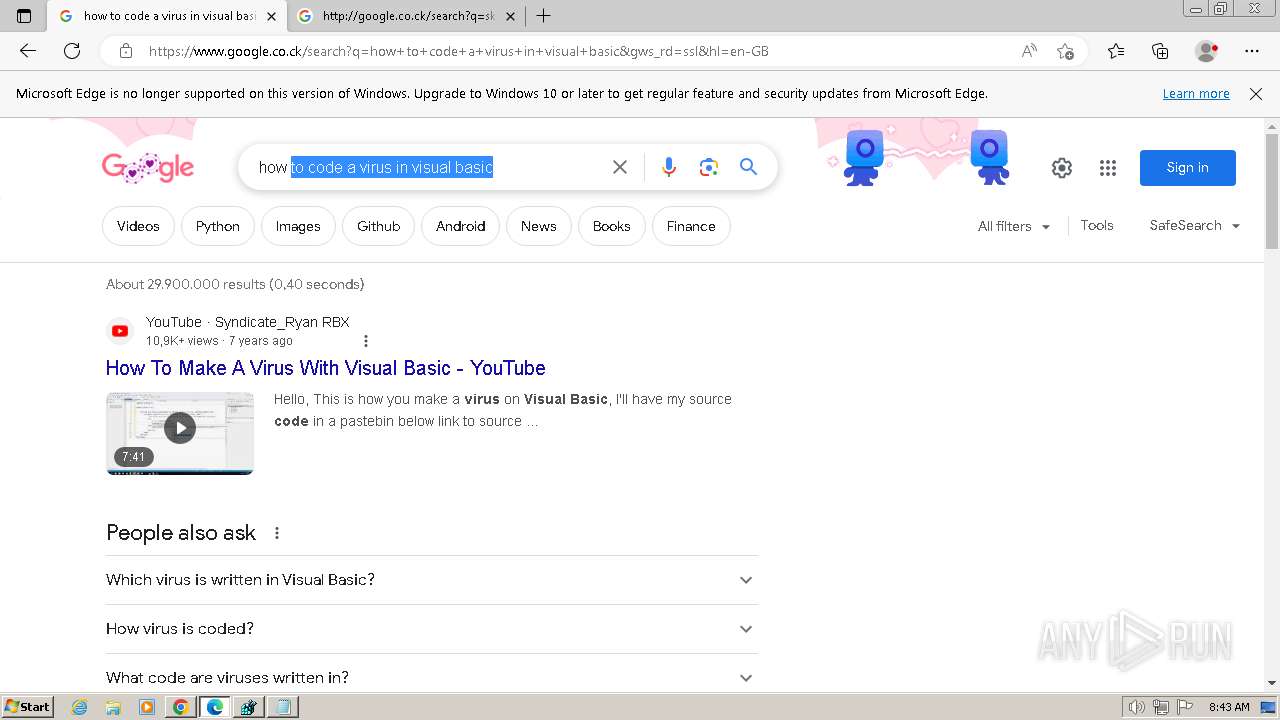Submit the query with the magnifier icon
This screenshot has width=1280, height=720.
(748, 167)
